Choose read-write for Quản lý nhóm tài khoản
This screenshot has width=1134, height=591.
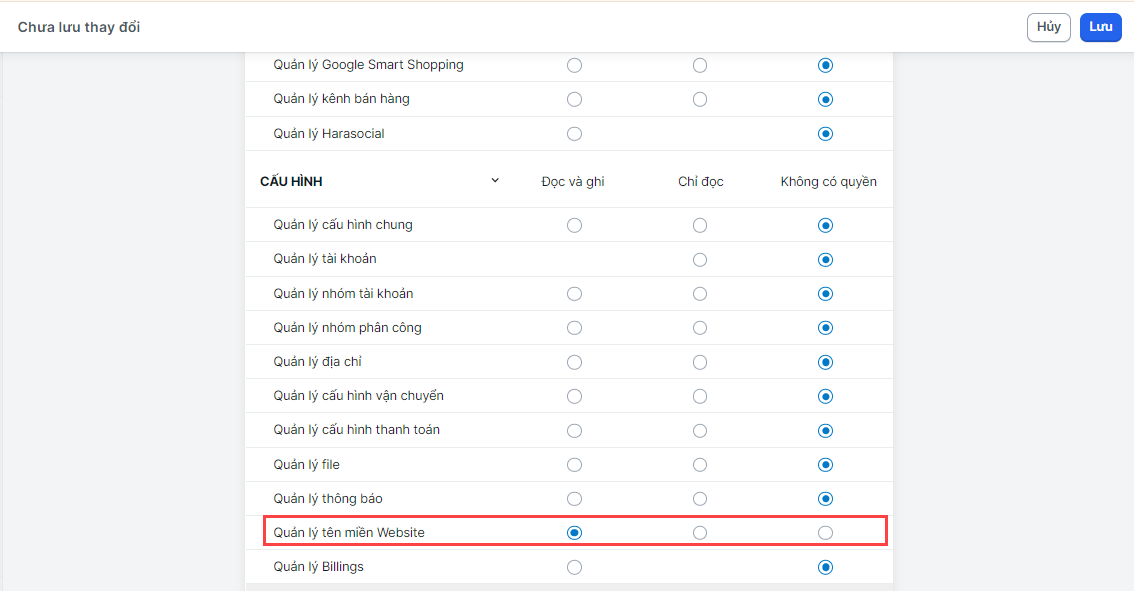click(574, 294)
